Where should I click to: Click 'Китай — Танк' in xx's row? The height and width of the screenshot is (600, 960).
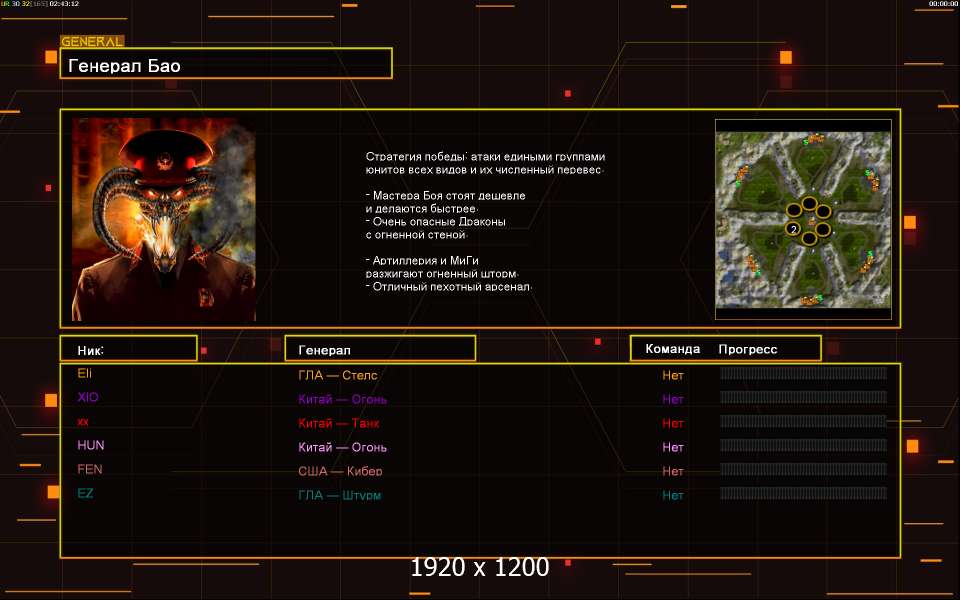tap(339, 423)
